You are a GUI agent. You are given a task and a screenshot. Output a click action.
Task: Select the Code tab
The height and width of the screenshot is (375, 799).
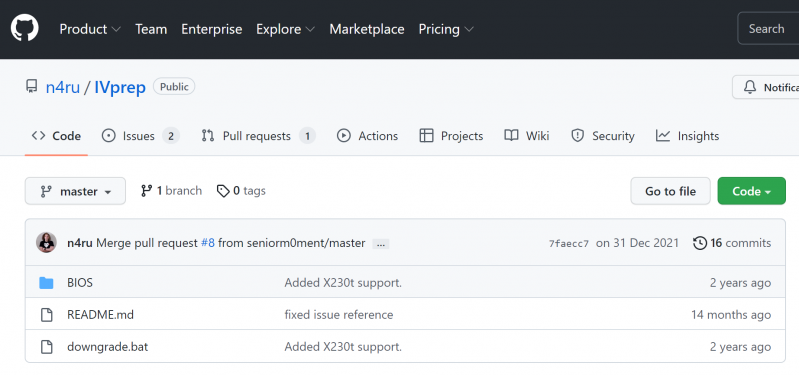[56, 136]
